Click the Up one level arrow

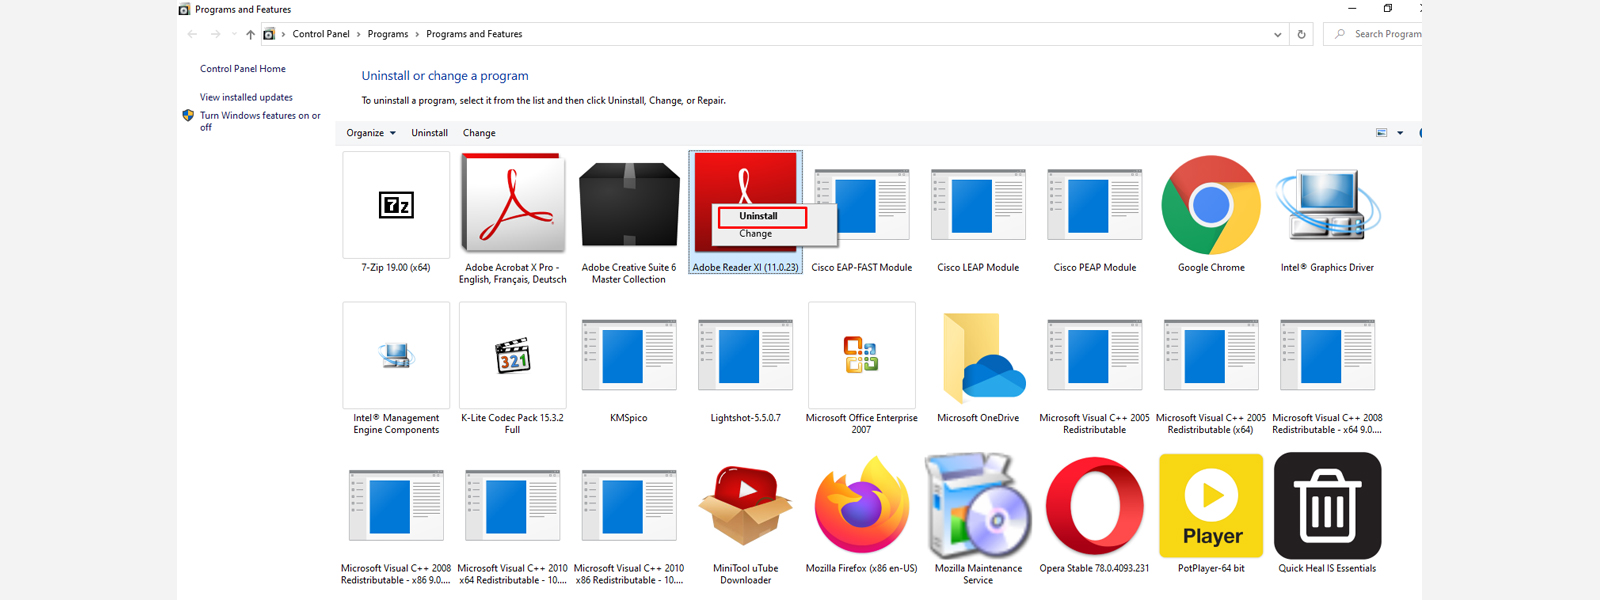tap(250, 34)
